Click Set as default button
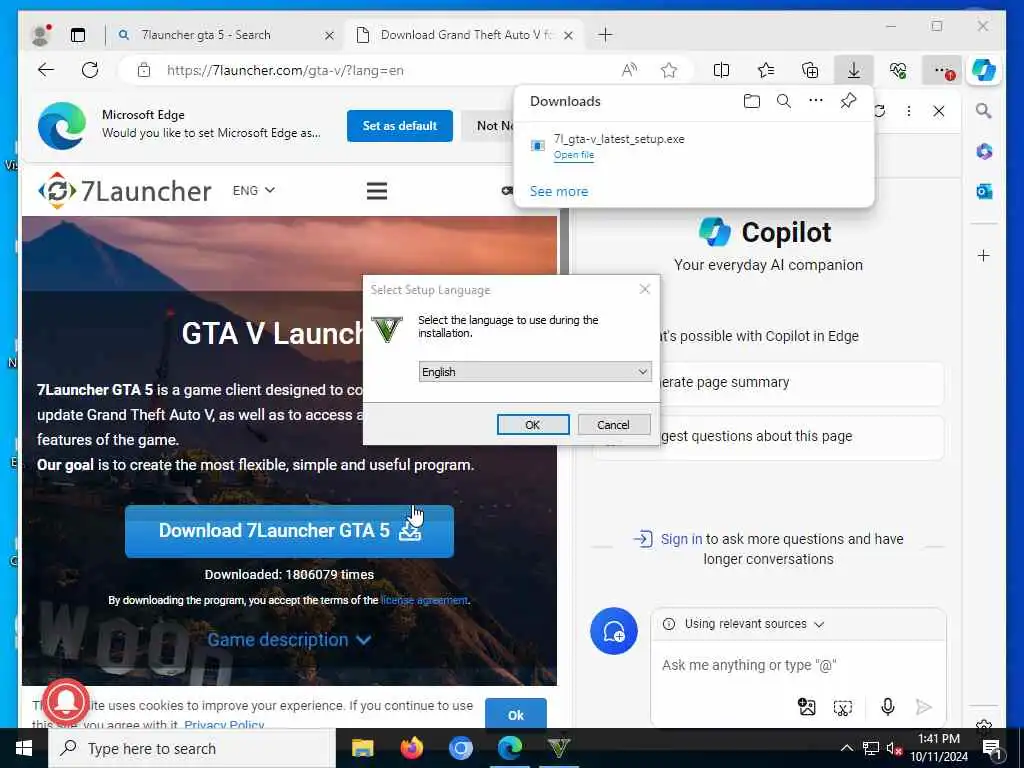 (x=400, y=125)
